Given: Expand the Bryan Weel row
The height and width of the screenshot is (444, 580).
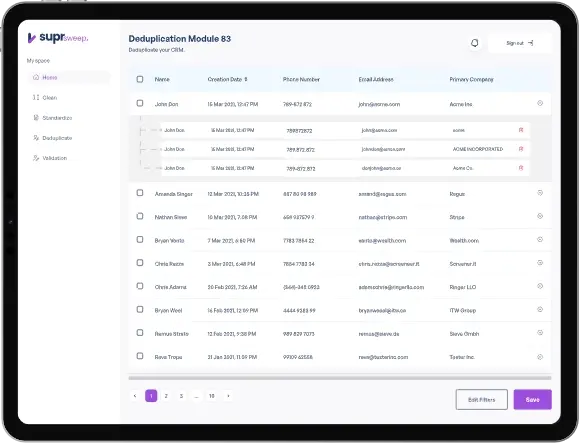Looking at the screenshot, I should pos(540,309).
